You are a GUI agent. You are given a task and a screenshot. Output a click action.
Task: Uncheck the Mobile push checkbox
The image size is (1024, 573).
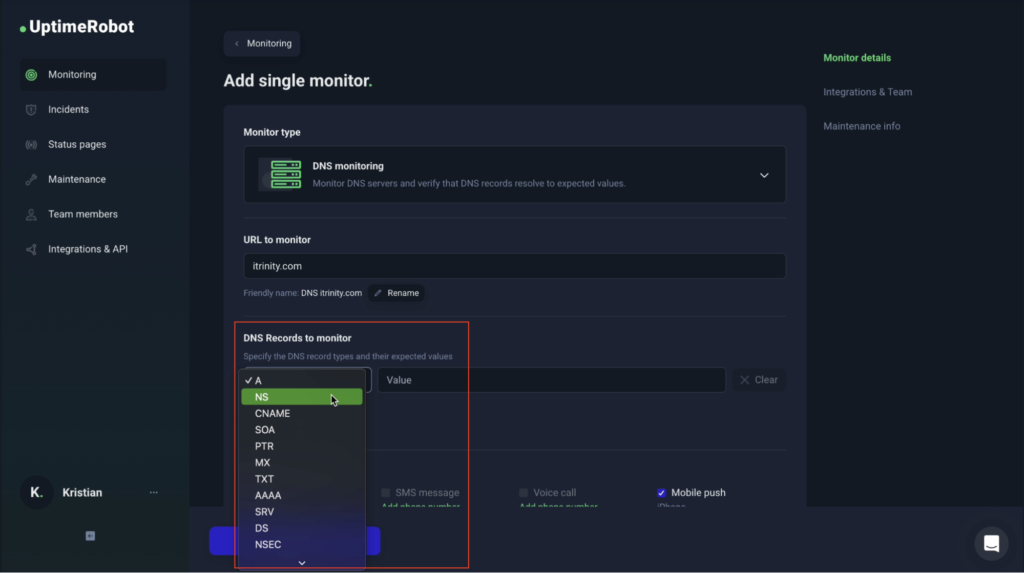coord(662,493)
